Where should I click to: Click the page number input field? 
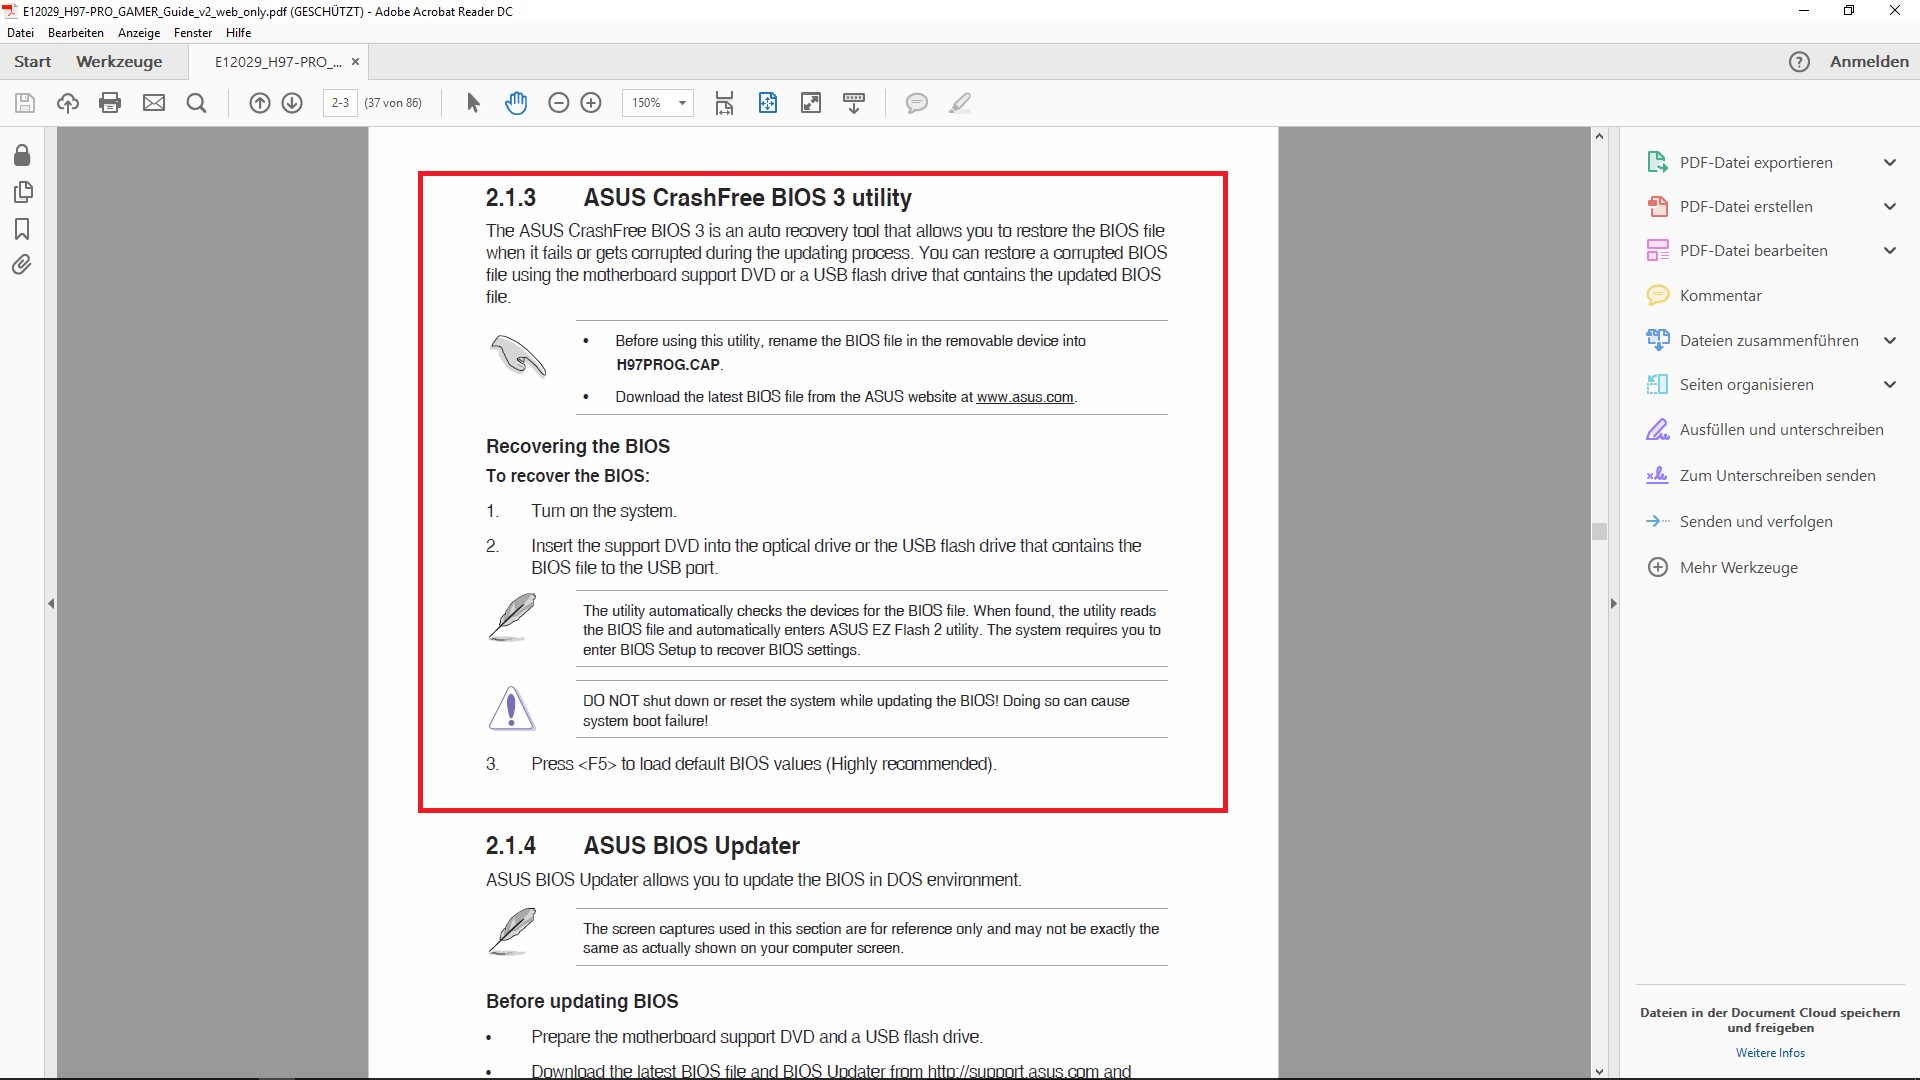pyautogui.click(x=340, y=103)
